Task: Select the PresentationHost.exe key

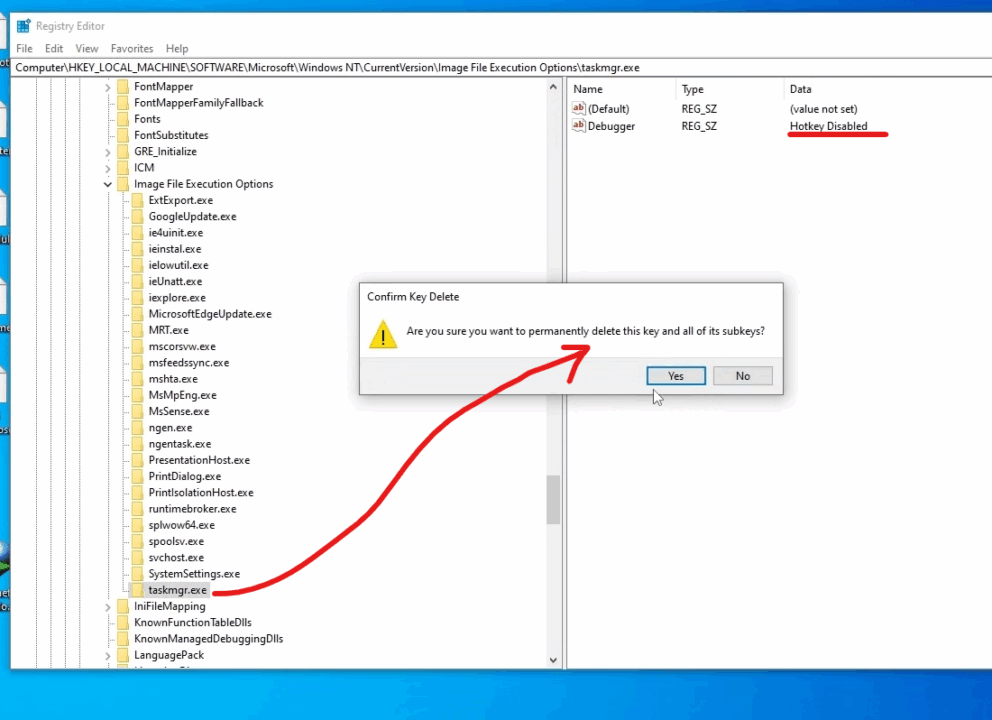Action: pos(199,460)
